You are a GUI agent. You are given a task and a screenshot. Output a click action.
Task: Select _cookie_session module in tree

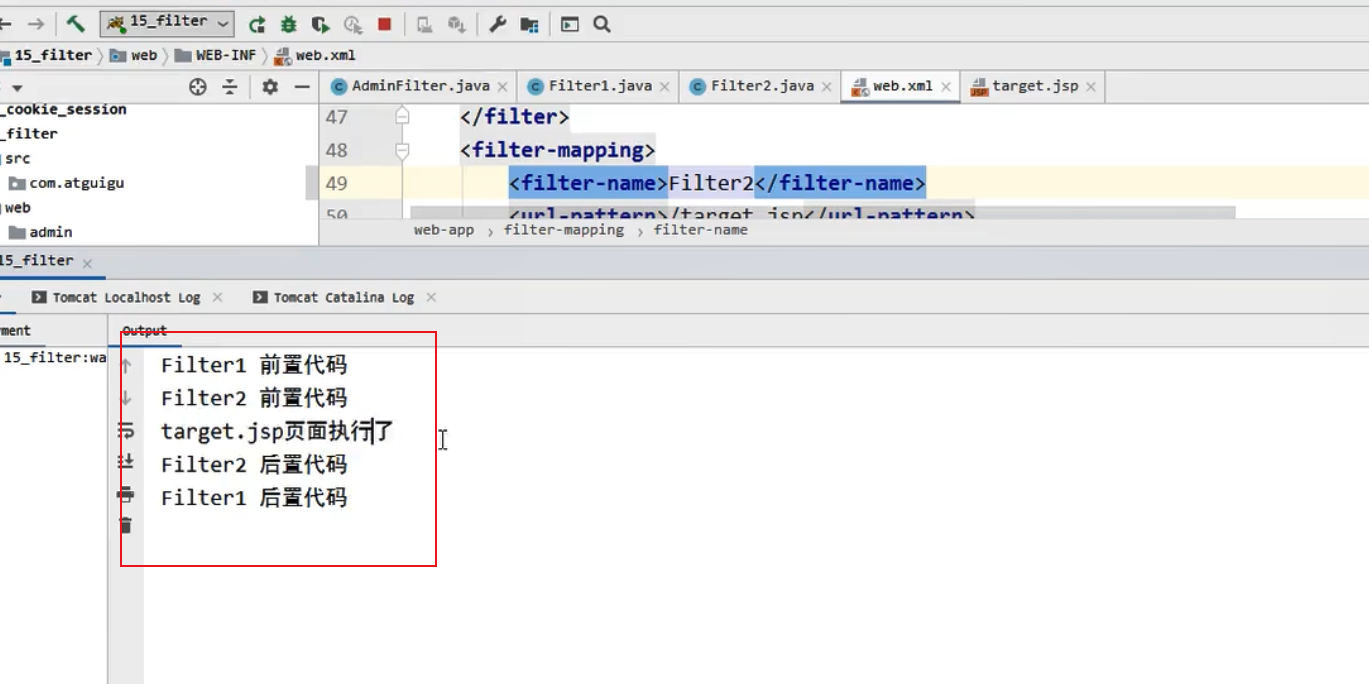tap(64, 109)
